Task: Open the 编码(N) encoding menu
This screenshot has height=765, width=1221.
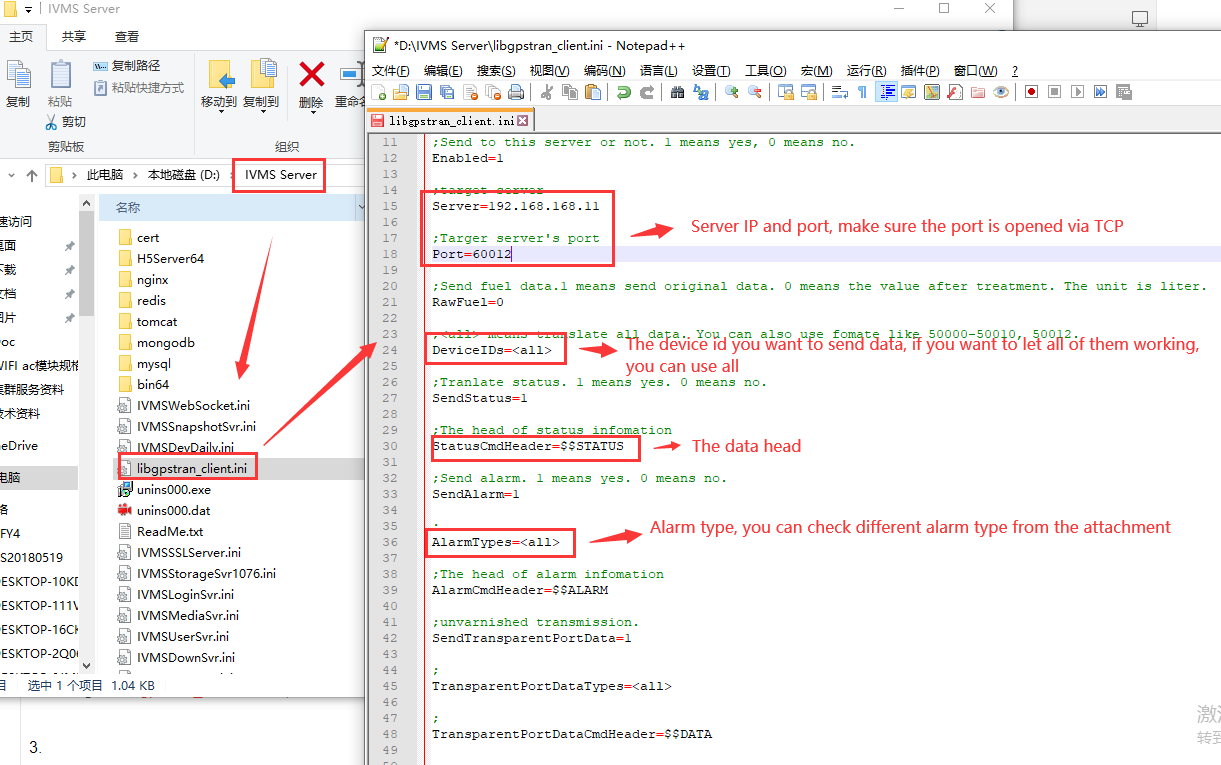Action: pos(604,70)
